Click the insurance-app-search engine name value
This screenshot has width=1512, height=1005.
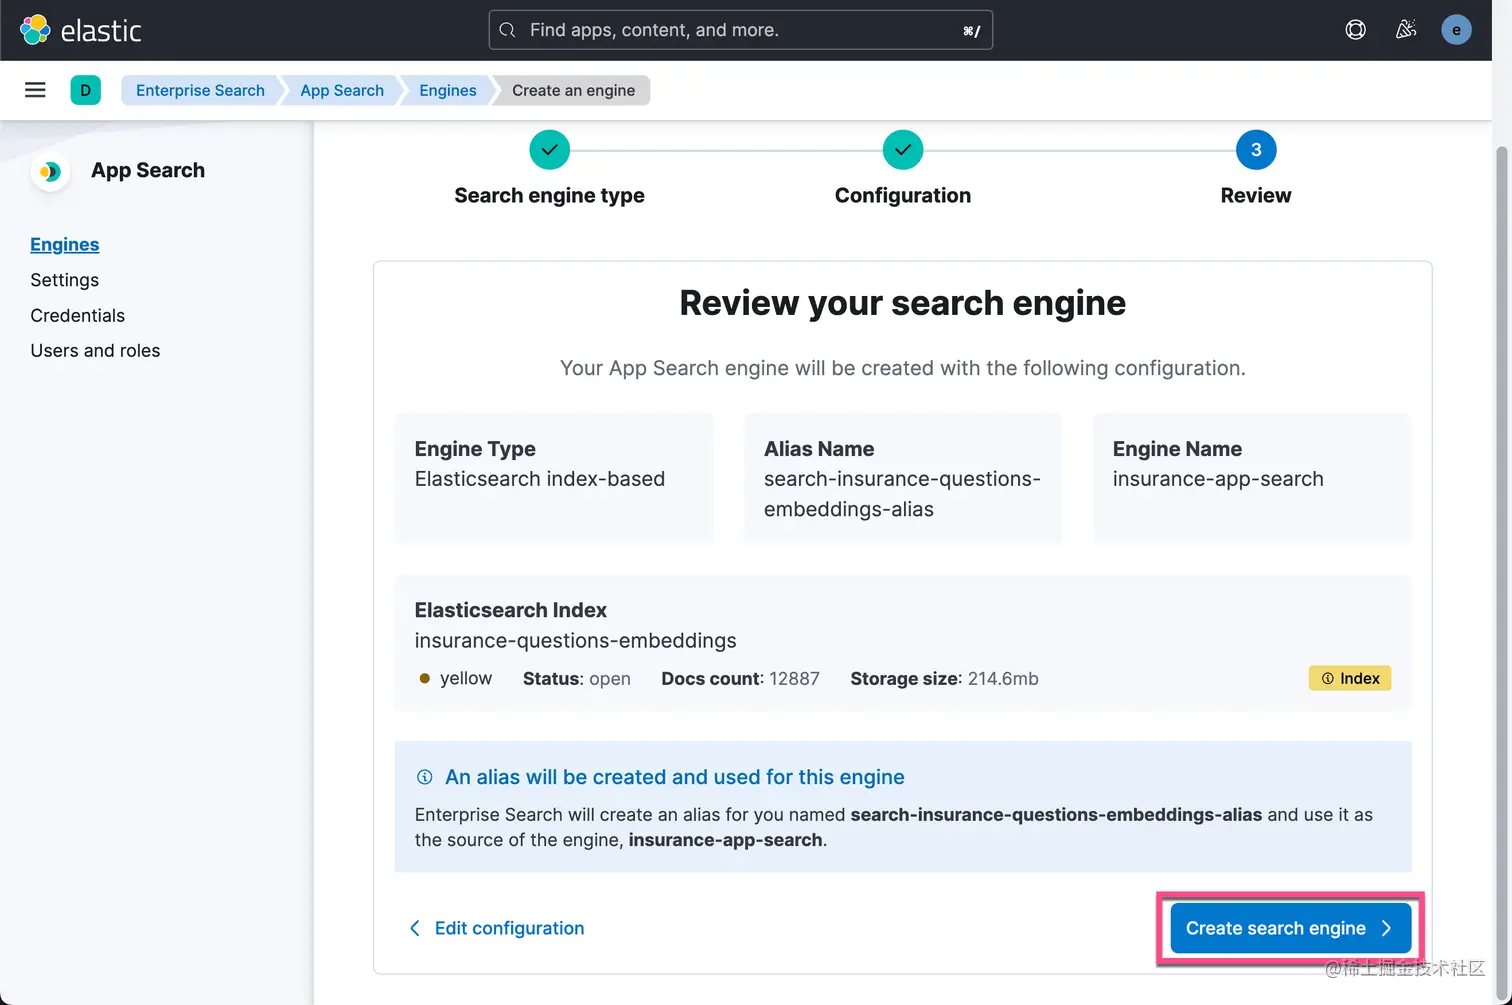(x=1218, y=479)
